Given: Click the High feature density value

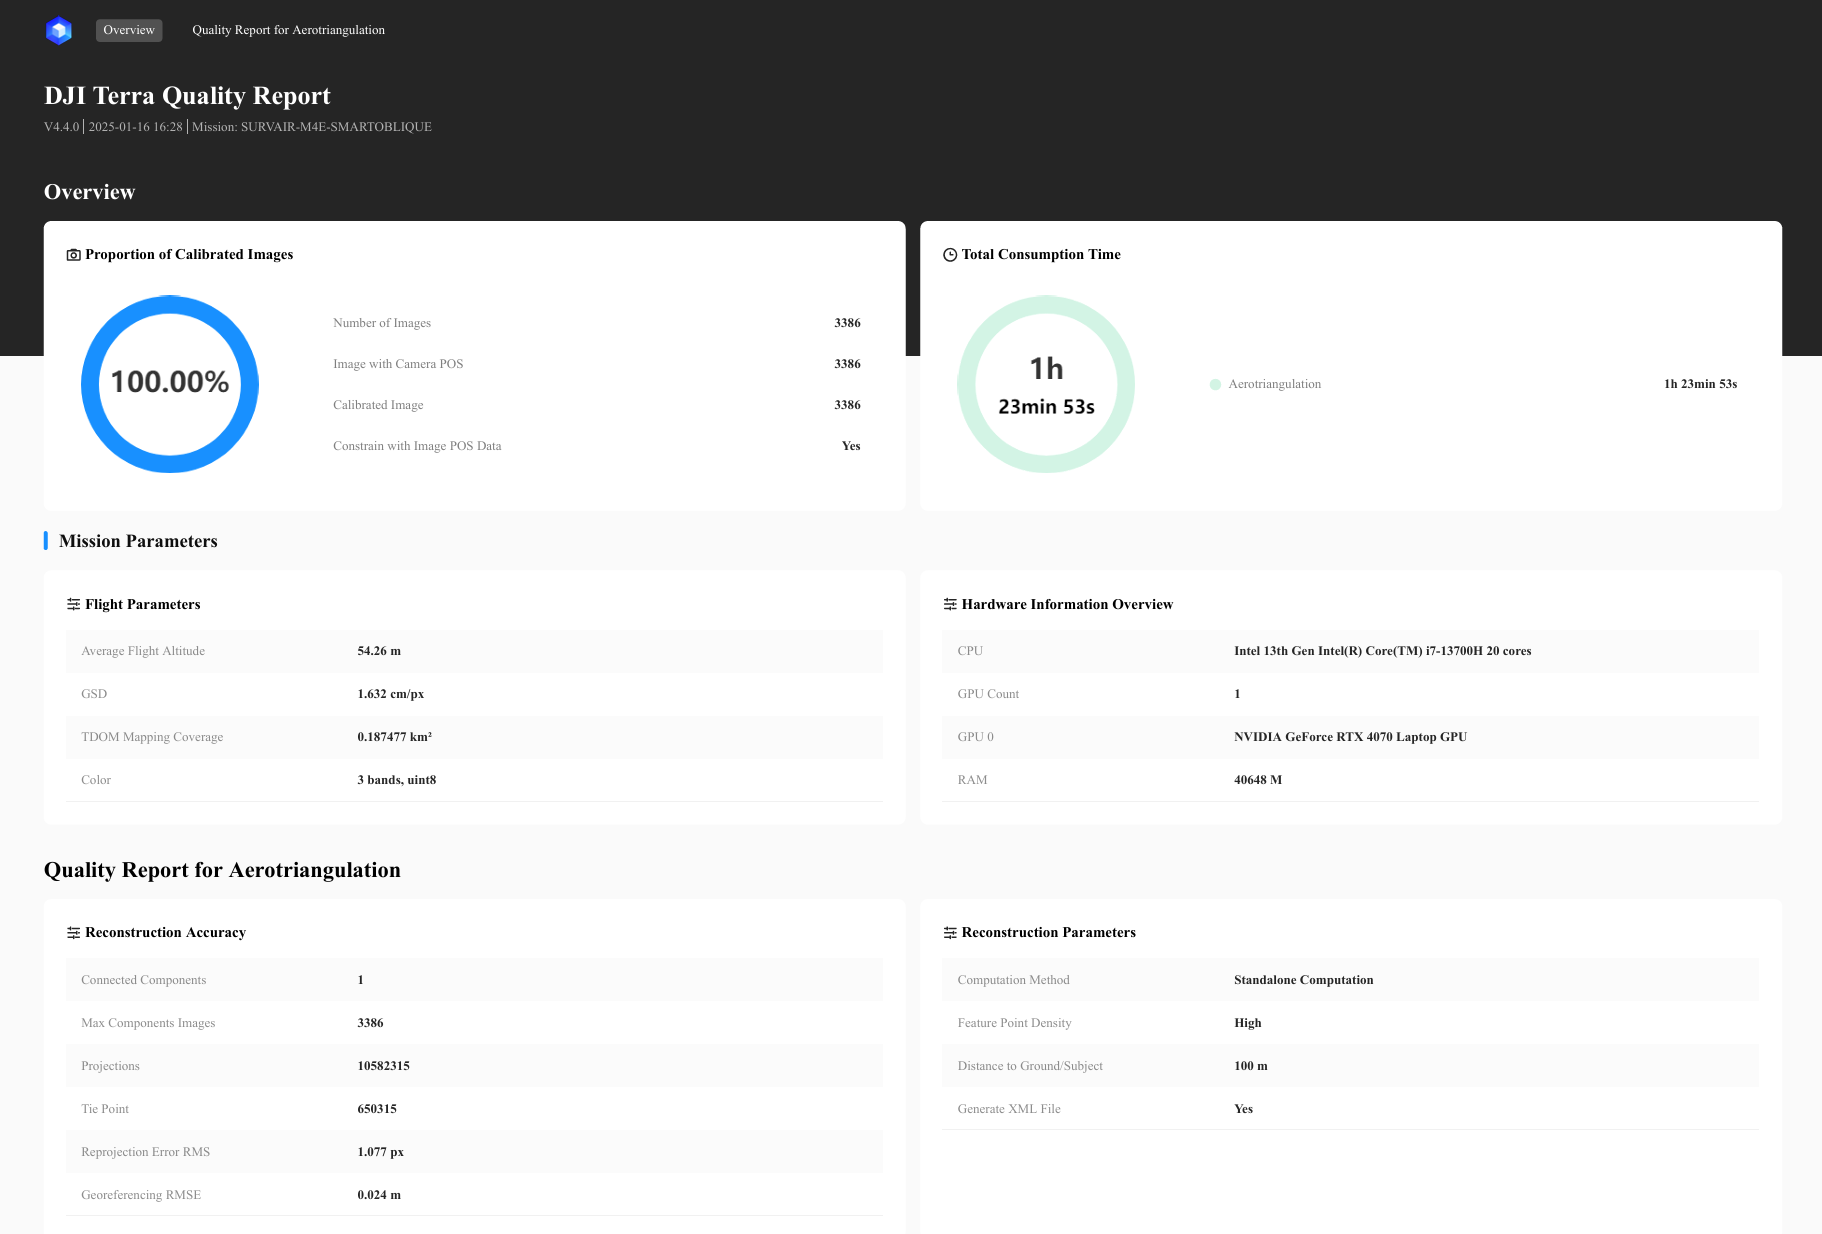Looking at the screenshot, I should click(x=1247, y=1023).
